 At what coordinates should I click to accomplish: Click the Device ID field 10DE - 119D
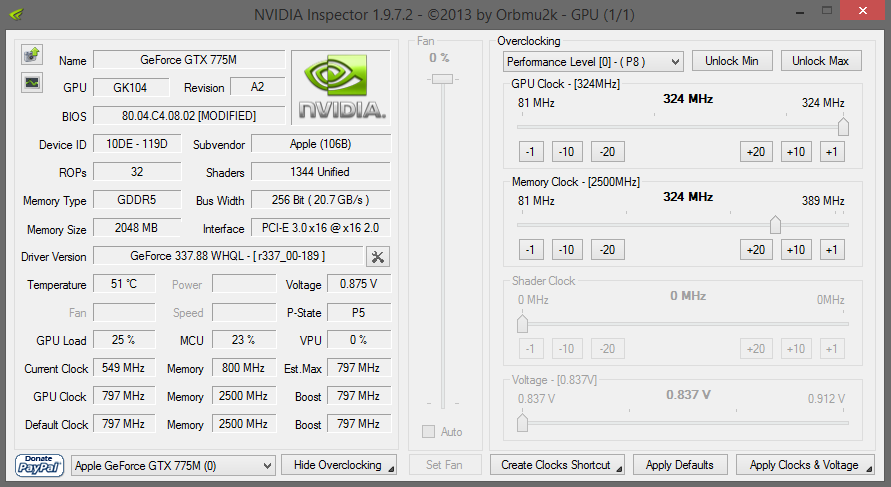137,144
